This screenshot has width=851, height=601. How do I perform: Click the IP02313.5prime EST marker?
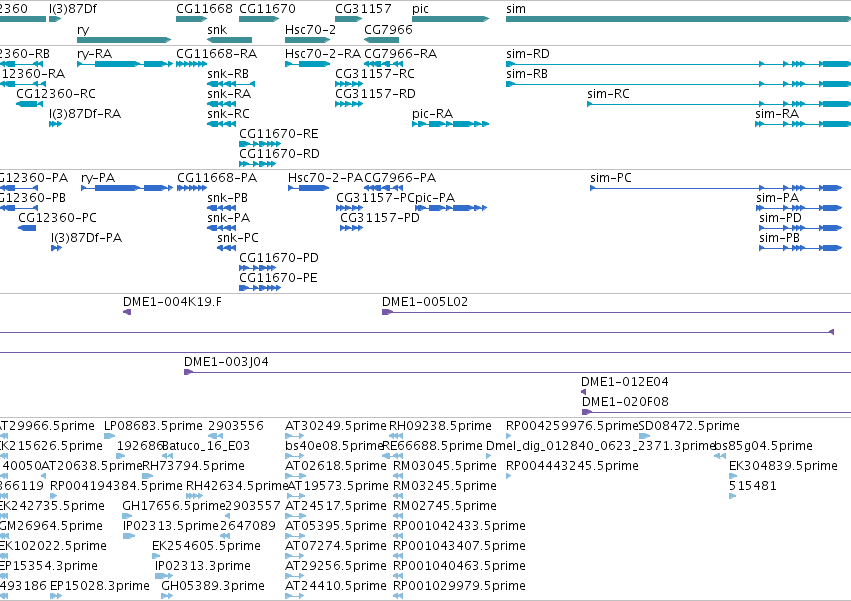(x=129, y=536)
